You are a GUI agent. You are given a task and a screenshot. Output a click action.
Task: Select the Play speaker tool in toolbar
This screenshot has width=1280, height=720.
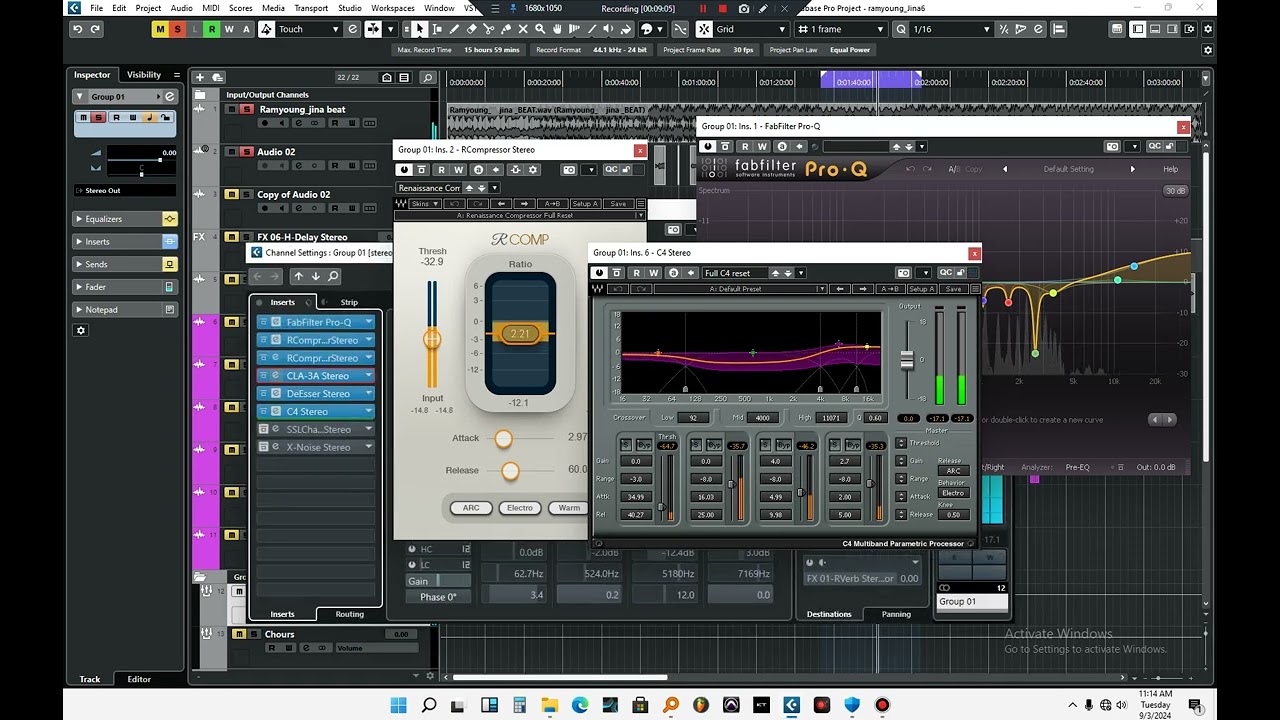pos(608,29)
